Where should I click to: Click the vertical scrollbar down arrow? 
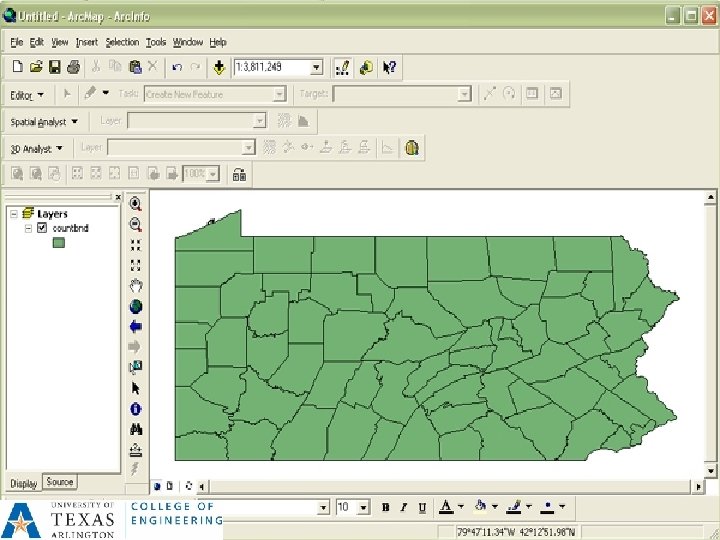[x=710, y=471]
